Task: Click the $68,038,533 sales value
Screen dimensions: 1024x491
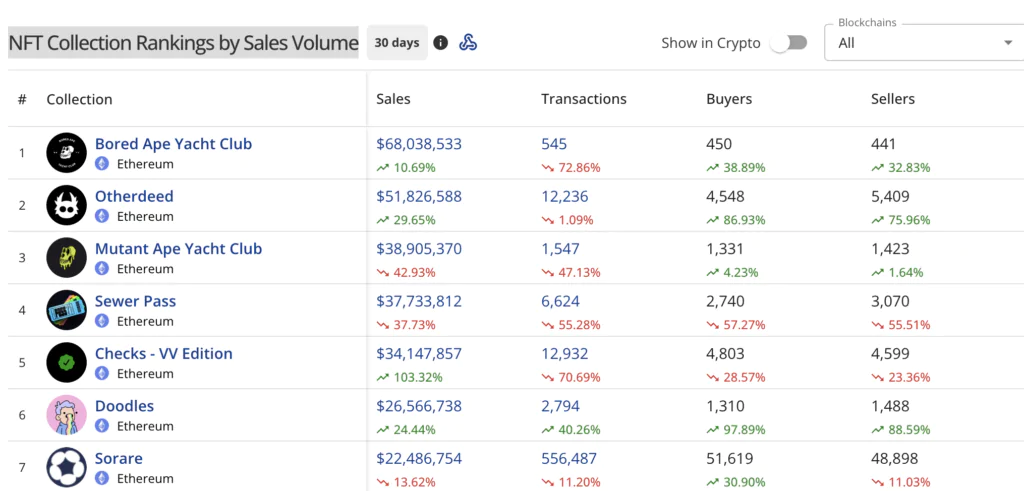Action: tap(419, 144)
